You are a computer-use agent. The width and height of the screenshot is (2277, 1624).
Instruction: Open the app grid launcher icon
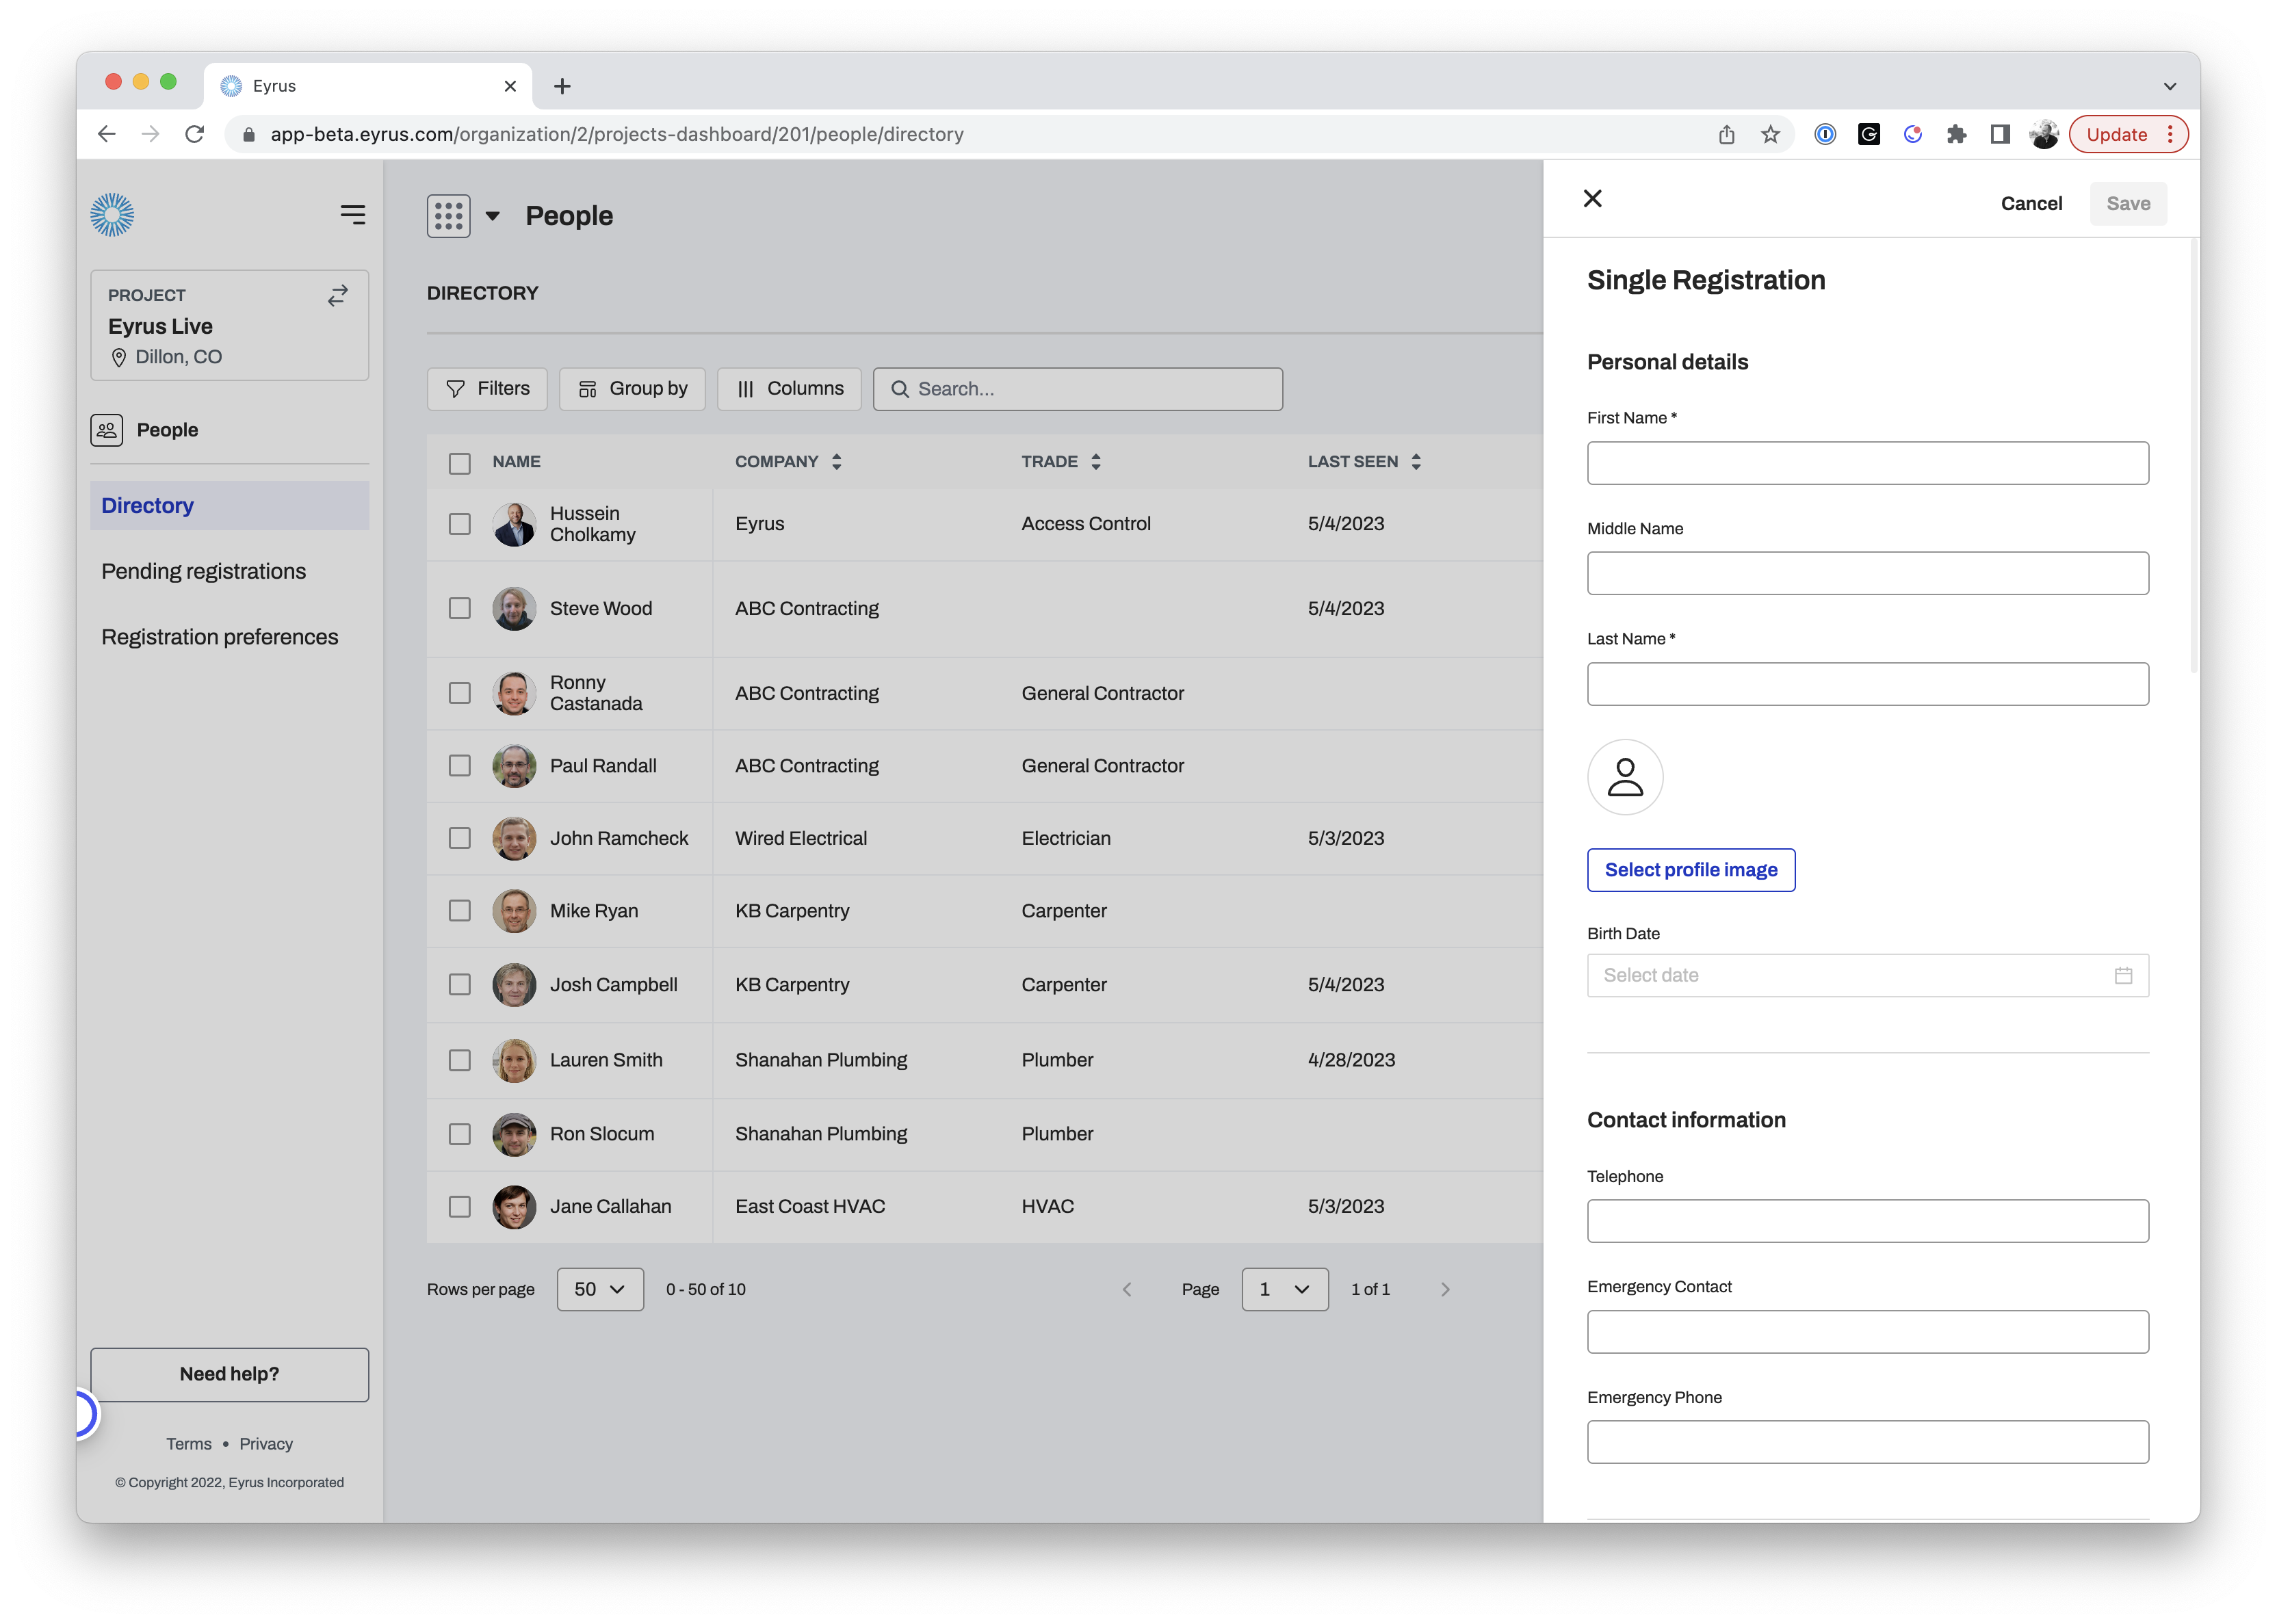[x=448, y=216]
